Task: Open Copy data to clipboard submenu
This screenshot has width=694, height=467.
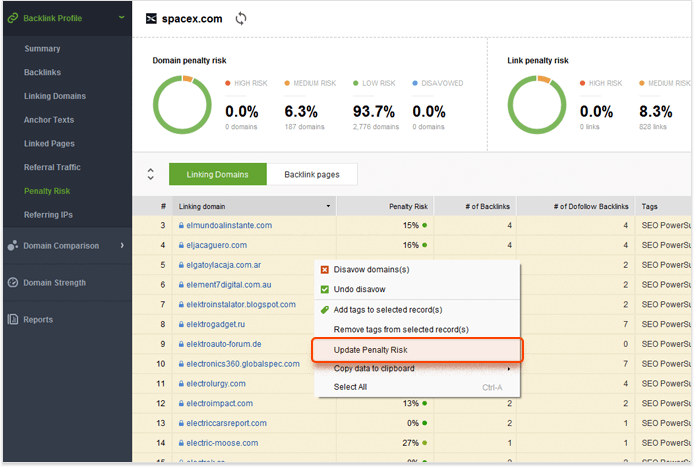Action: pyautogui.click(x=417, y=369)
